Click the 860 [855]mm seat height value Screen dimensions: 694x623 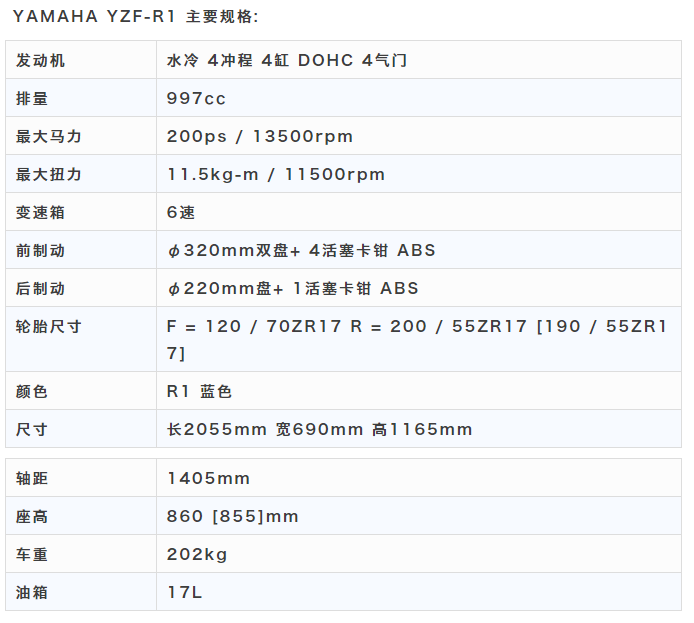pos(233,516)
